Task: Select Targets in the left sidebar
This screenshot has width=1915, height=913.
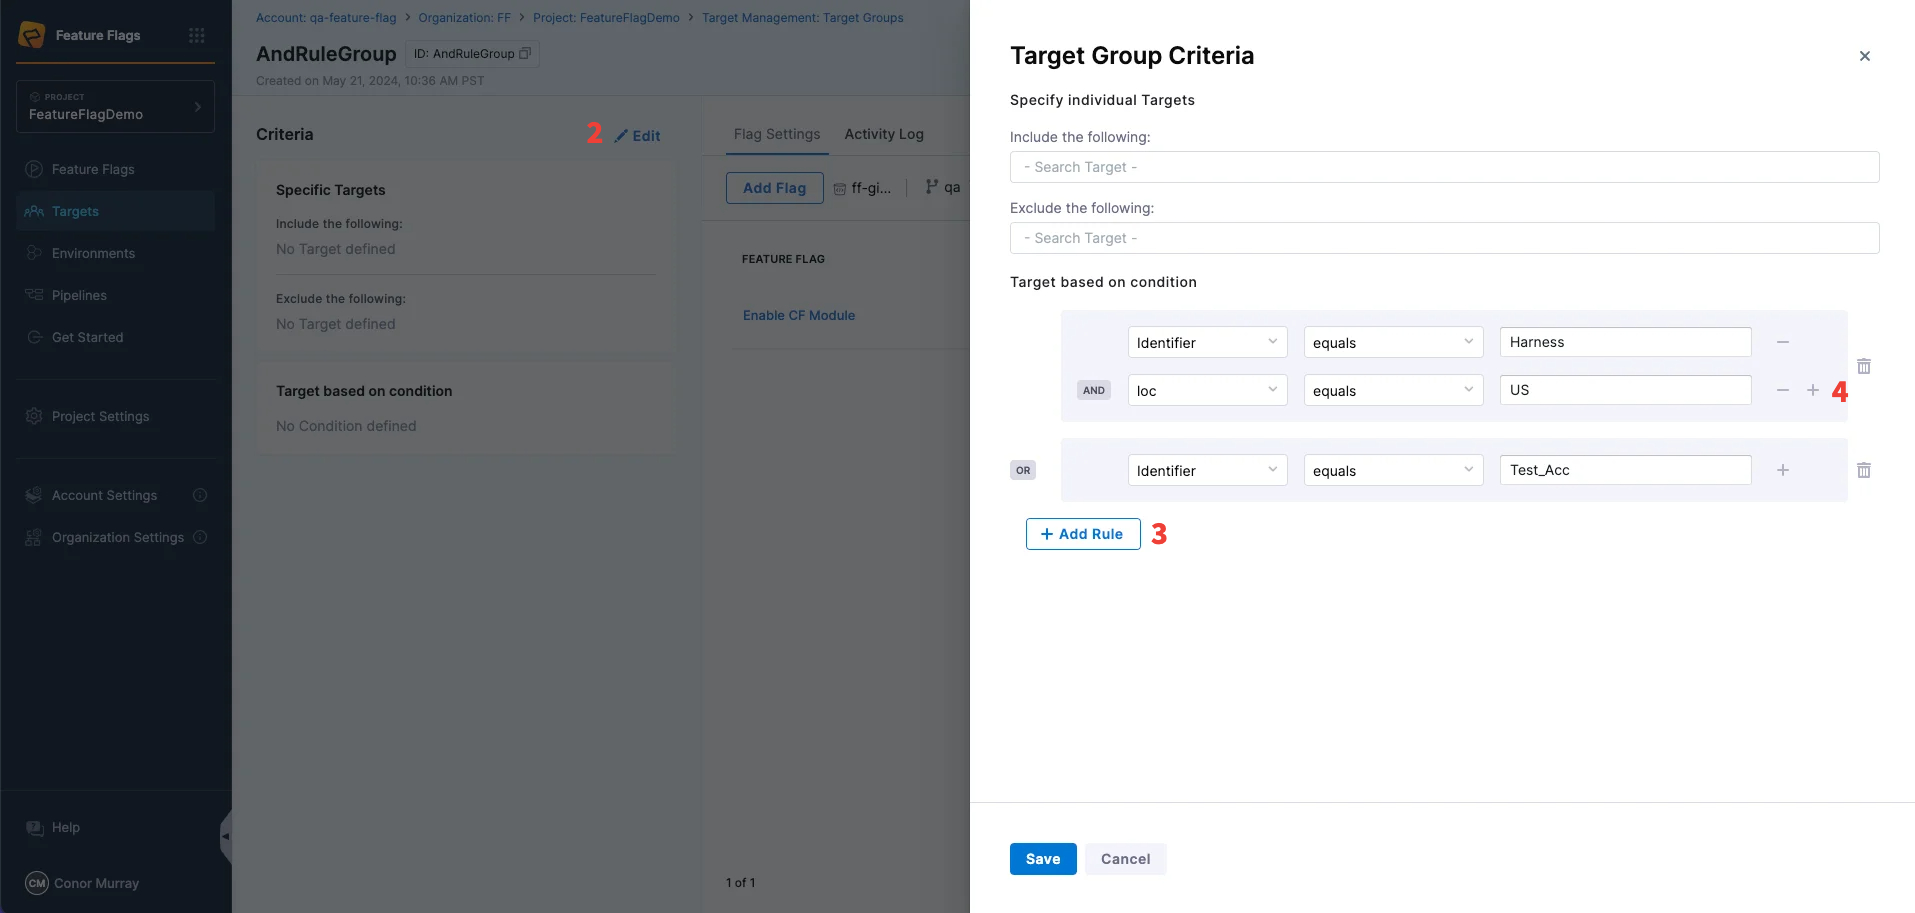Action: point(75,211)
